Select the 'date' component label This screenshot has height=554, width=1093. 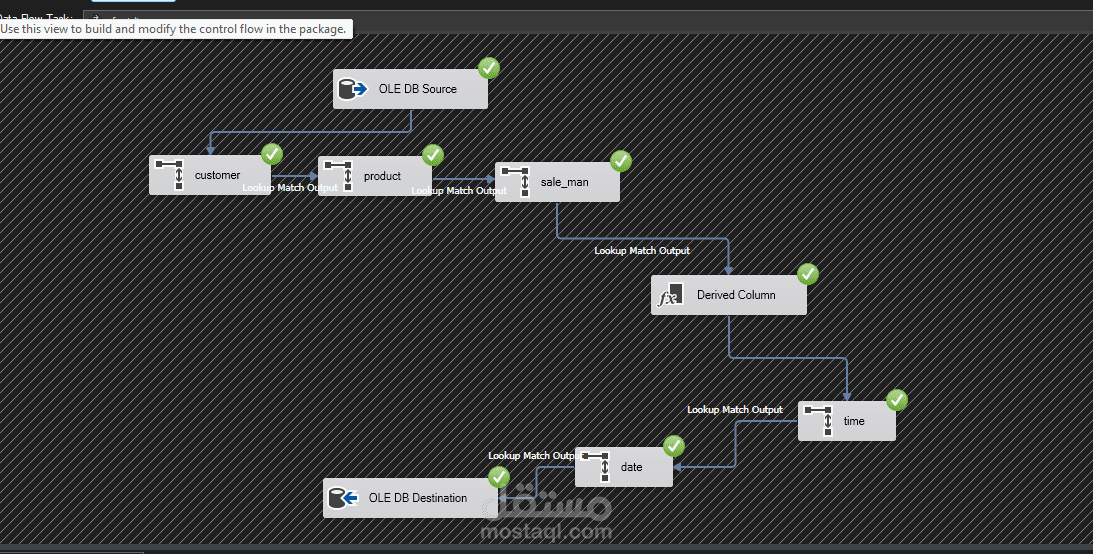coord(632,468)
